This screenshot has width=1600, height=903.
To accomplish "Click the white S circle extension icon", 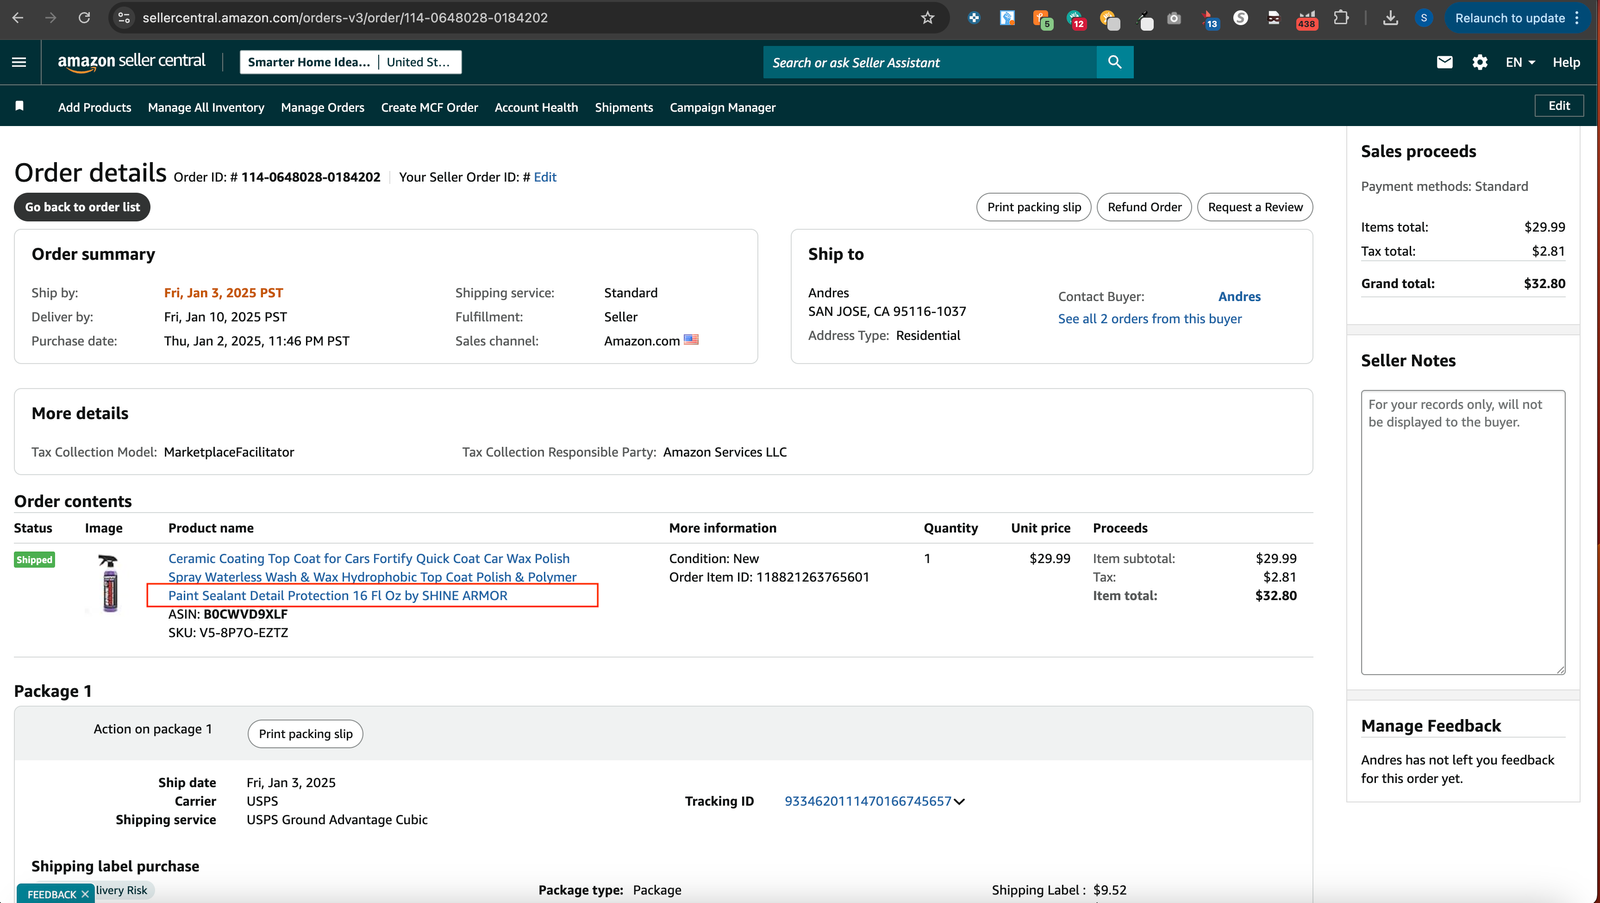I will point(1241,18).
